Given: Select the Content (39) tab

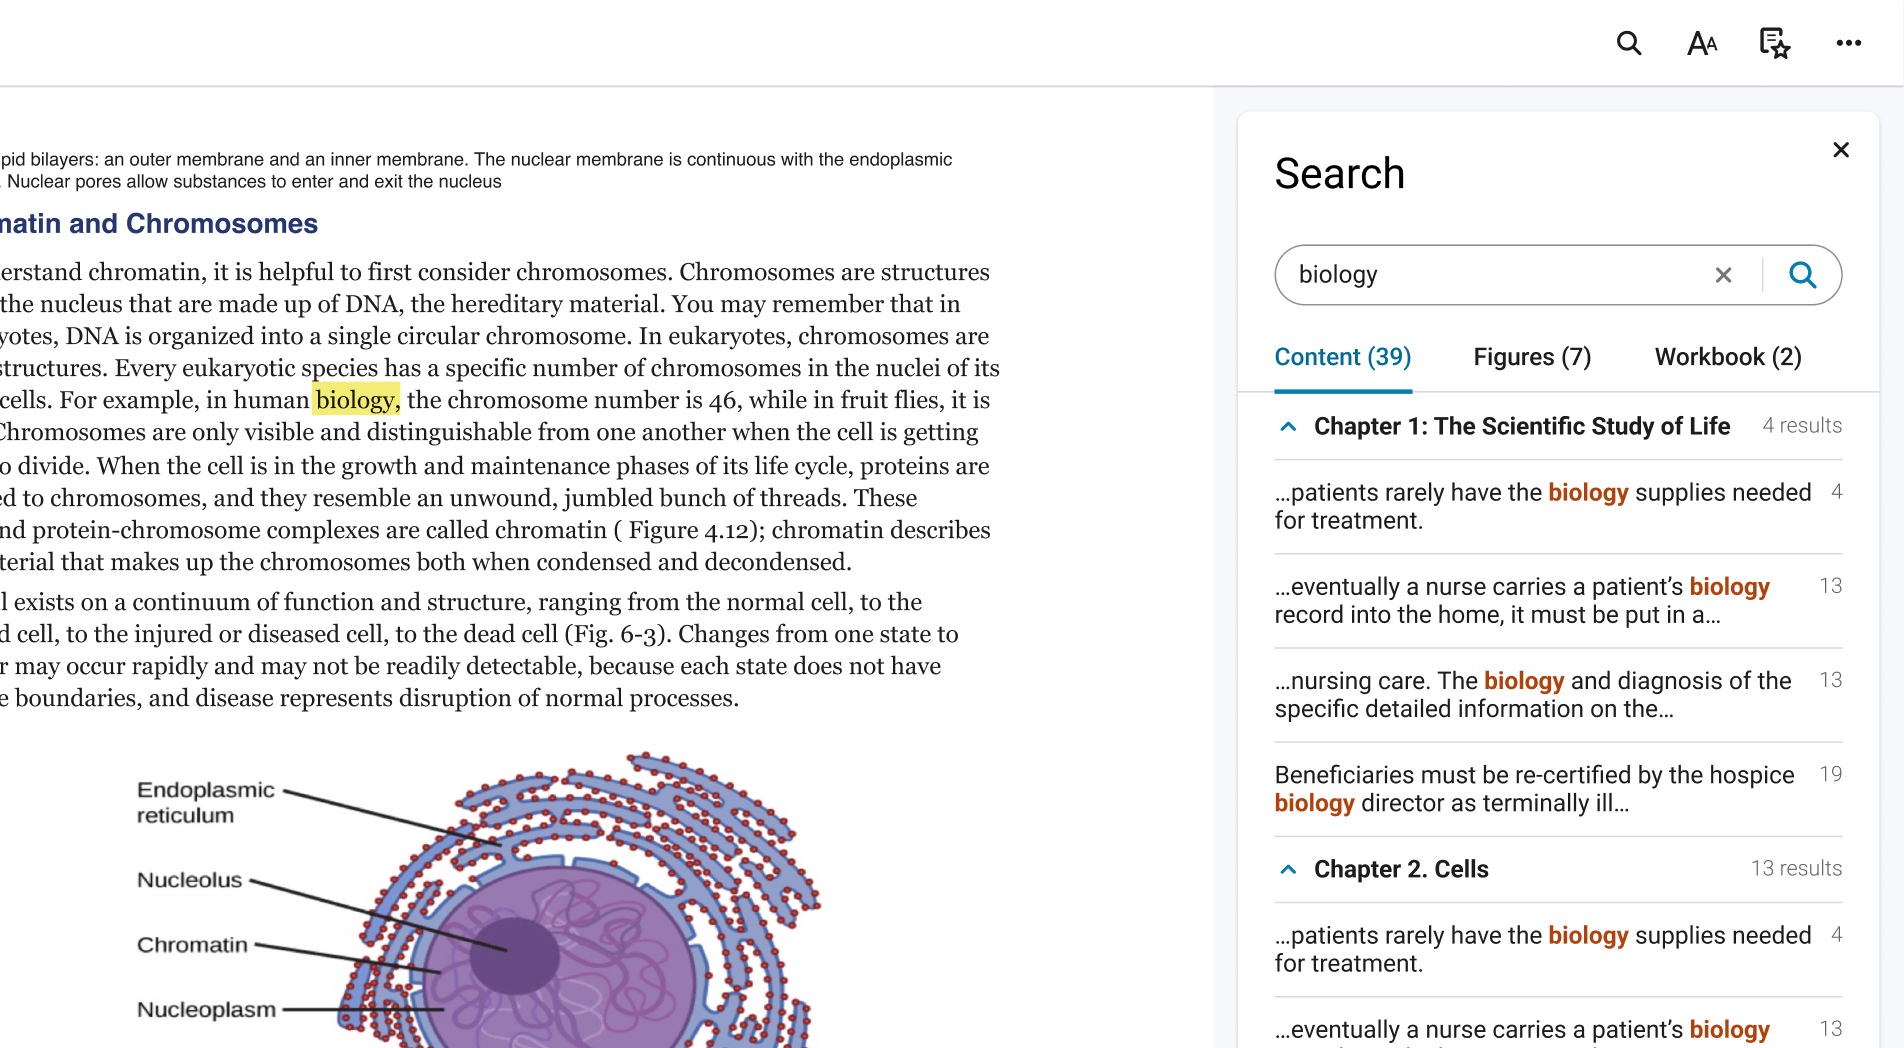Looking at the screenshot, I should click(x=1342, y=357).
